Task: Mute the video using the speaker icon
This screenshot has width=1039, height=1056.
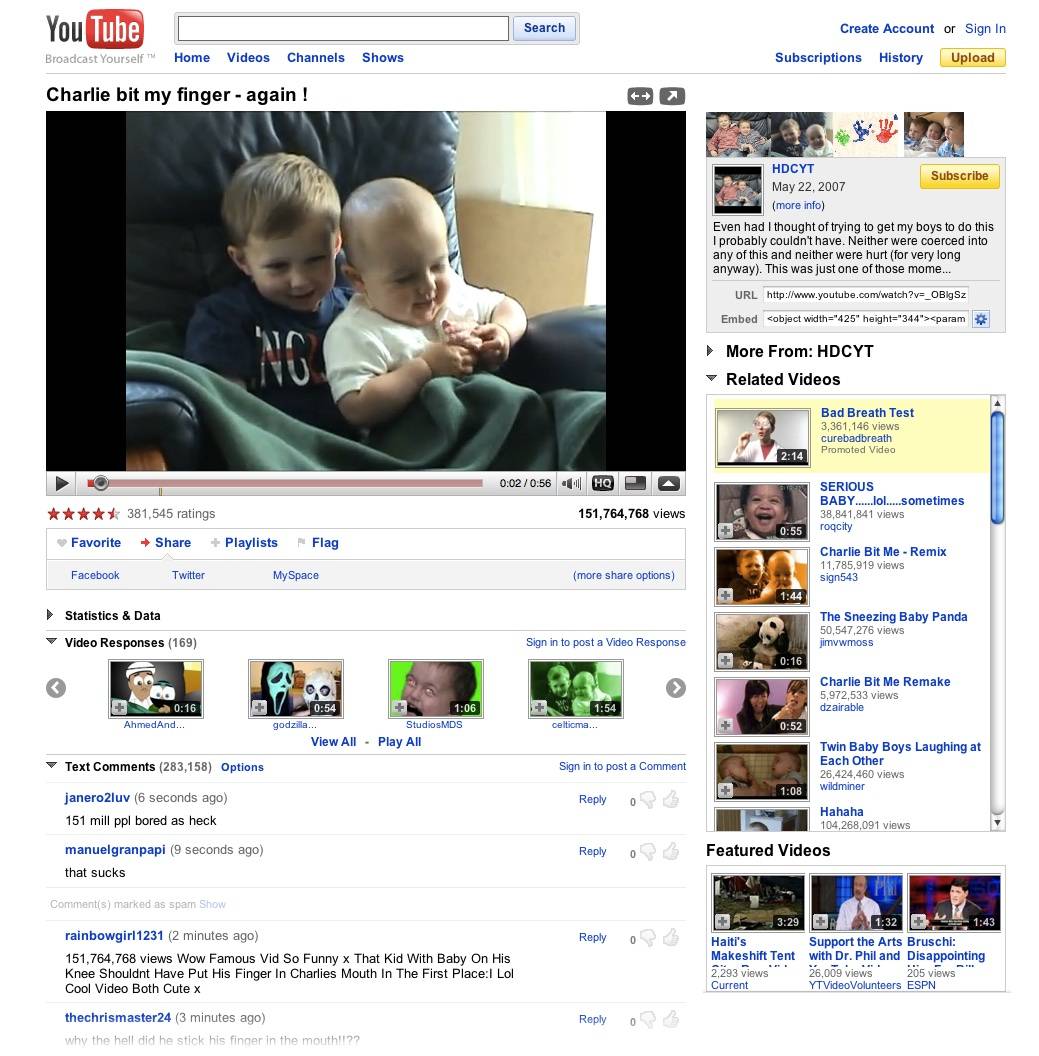Action: click(571, 483)
